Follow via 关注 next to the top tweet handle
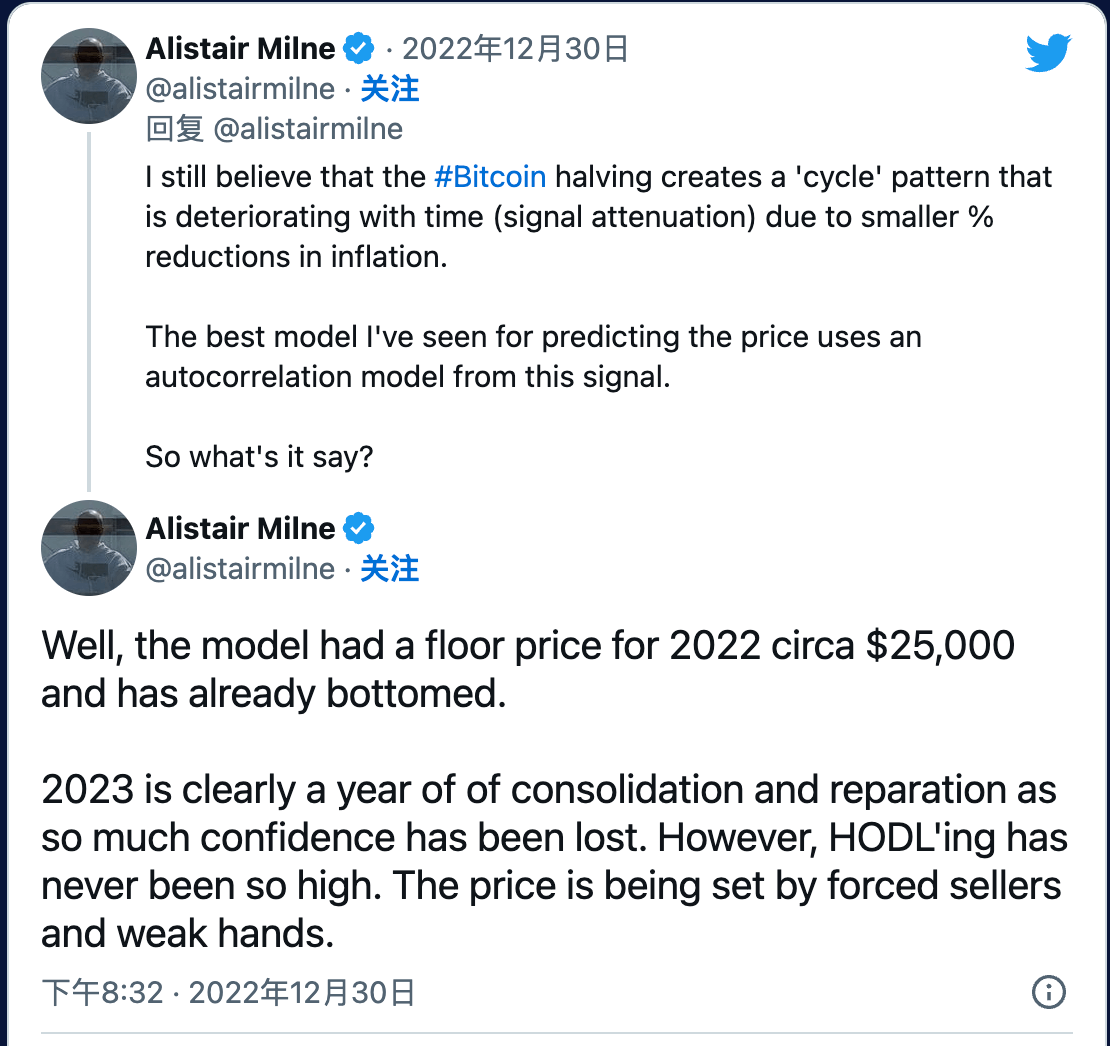 coord(390,89)
